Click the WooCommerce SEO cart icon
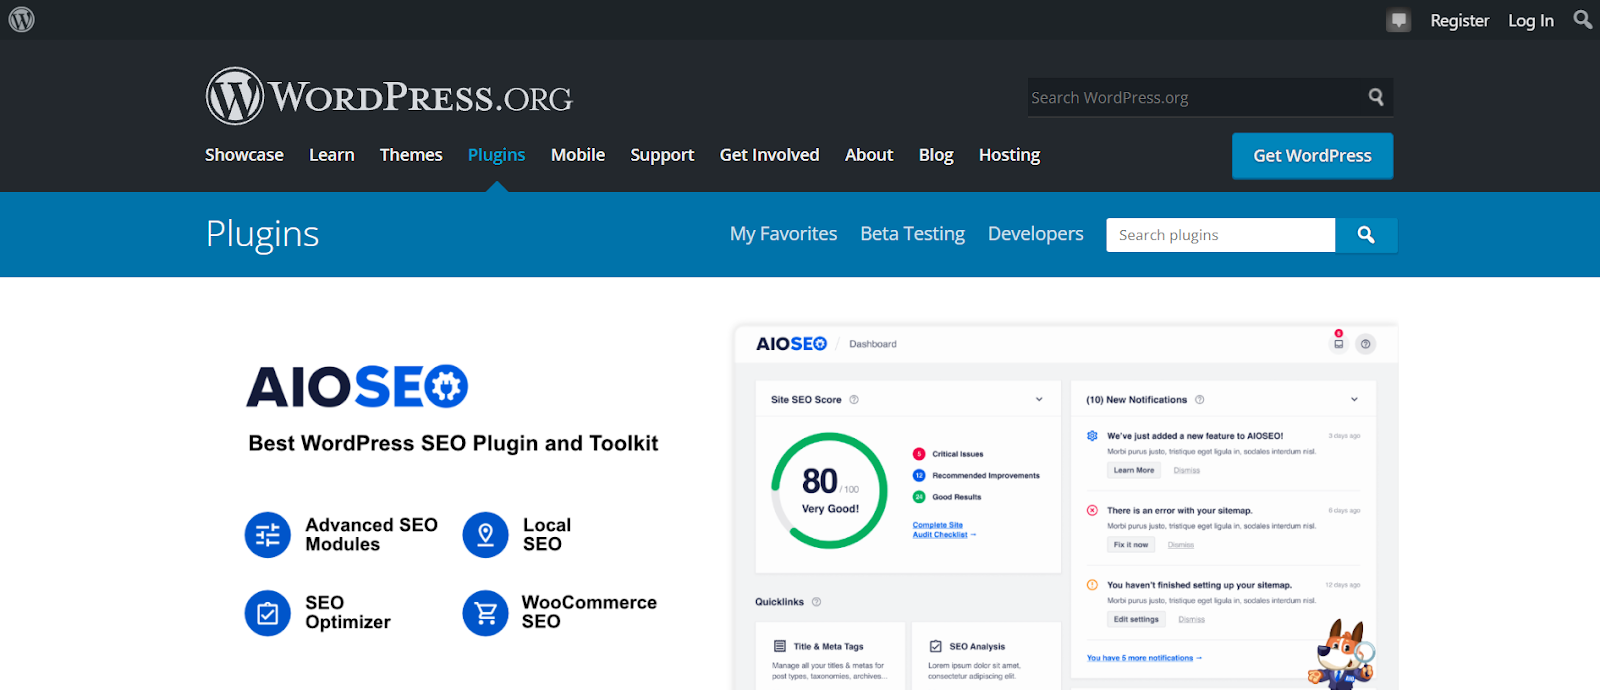Screen dimensions: 1600x690 (486, 613)
